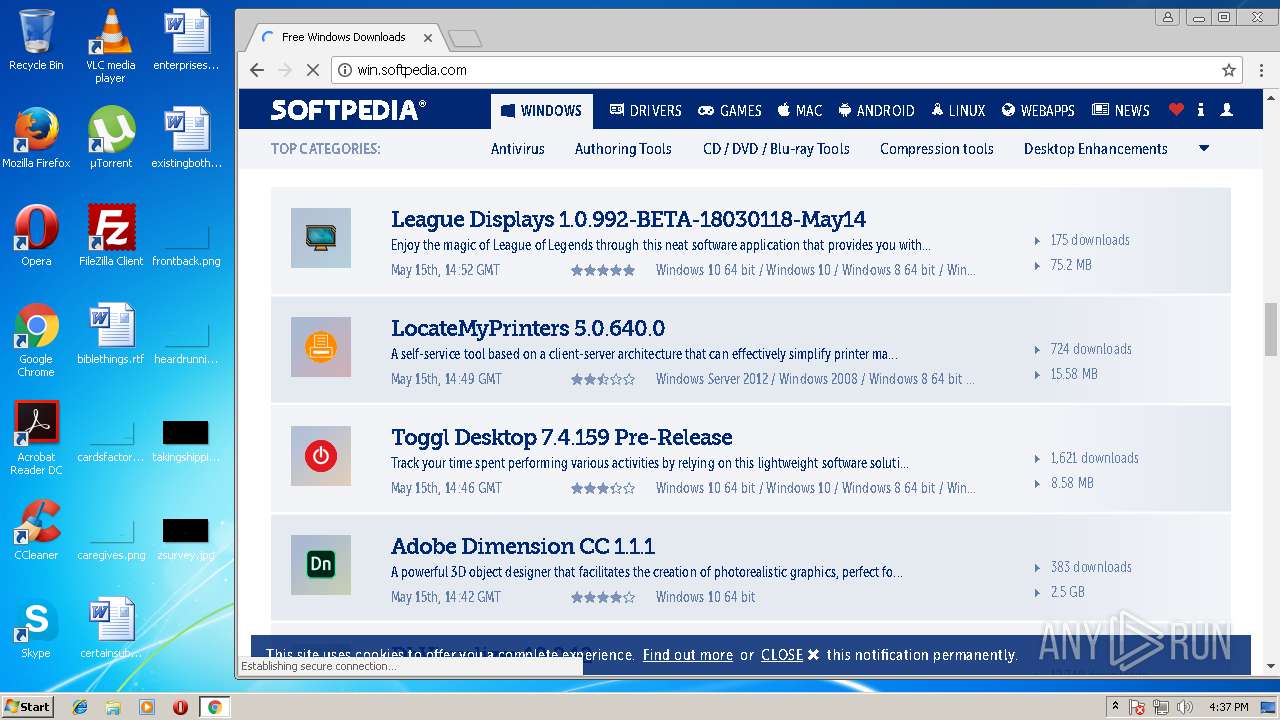The image size is (1280, 720).
Task: Launch Skype from the desktop
Action: [x=36, y=627]
